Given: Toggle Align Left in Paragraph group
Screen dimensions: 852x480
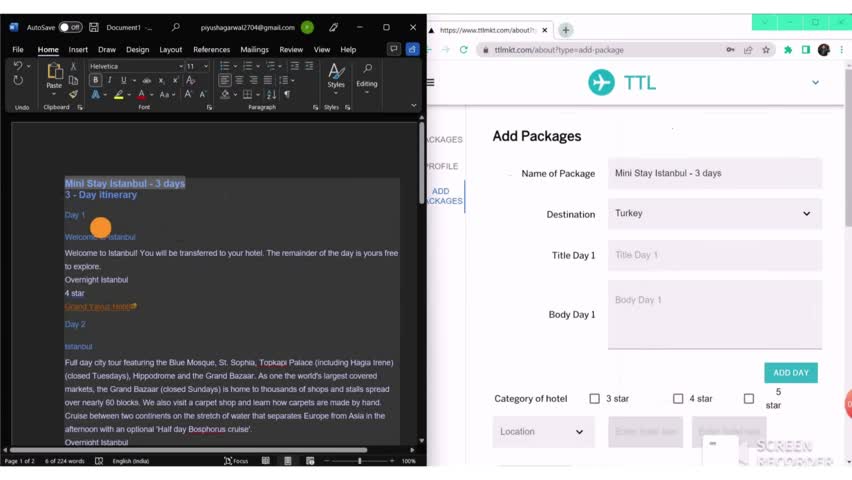Looking at the screenshot, I should tap(224, 80).
